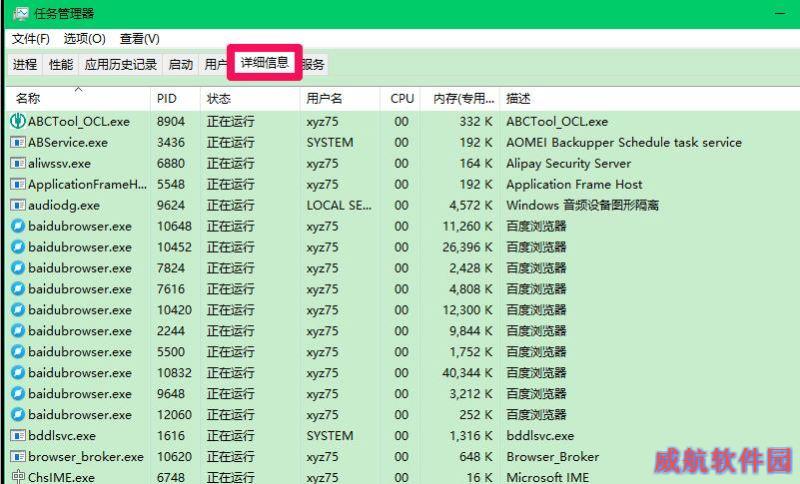This screenshot has width=800, height=484.
Task: Click Alipay Security Server description
Action: pyautogui.click(x=569, y=163)
